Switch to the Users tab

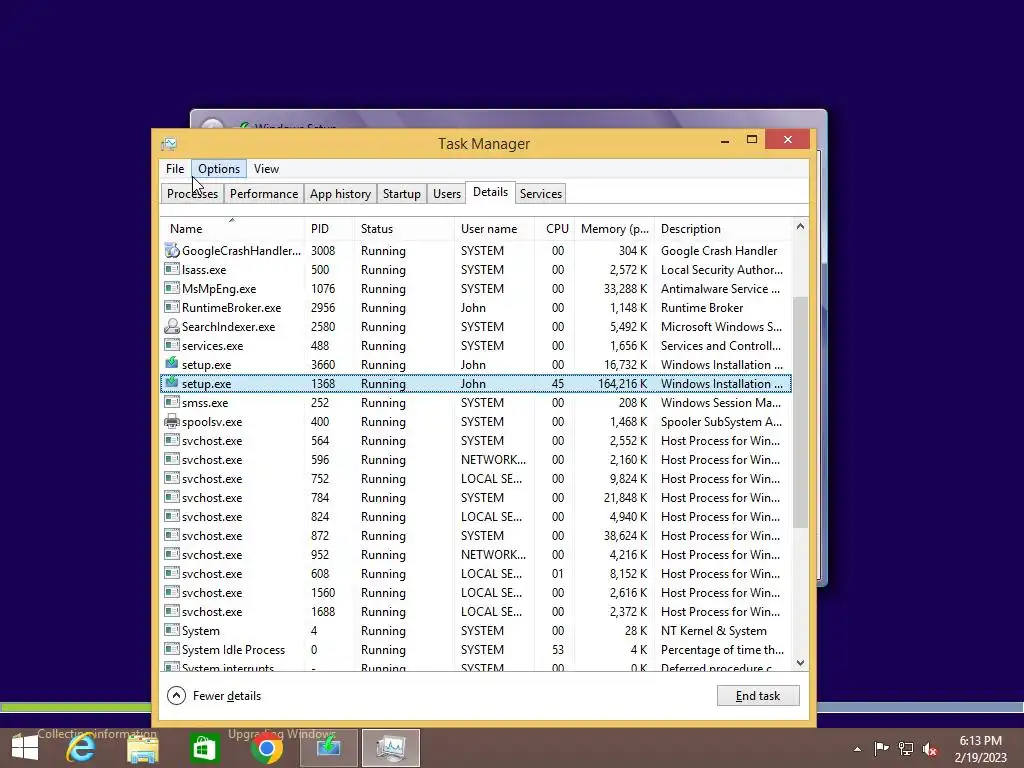[x=447, y=194]
